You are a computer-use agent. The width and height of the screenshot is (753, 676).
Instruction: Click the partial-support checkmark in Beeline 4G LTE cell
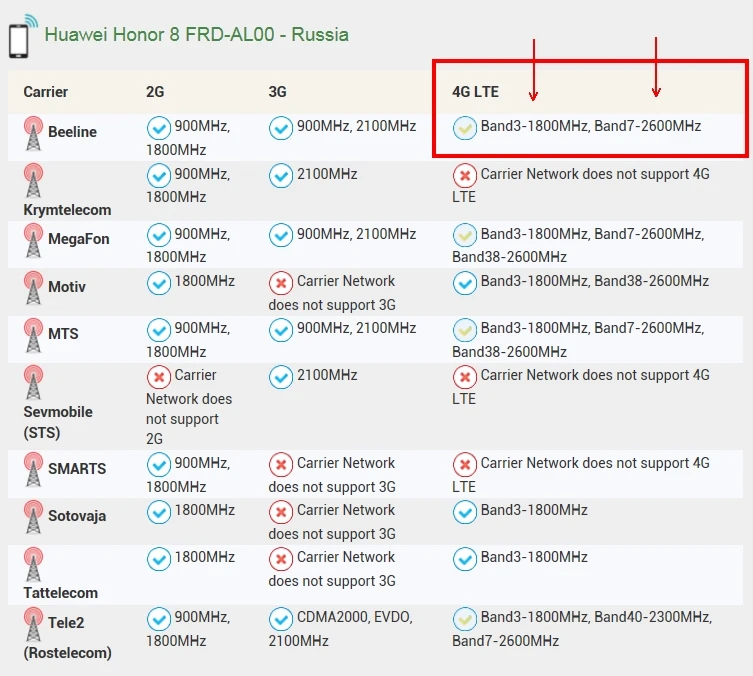pyautogui.click(x=464, y=128)
